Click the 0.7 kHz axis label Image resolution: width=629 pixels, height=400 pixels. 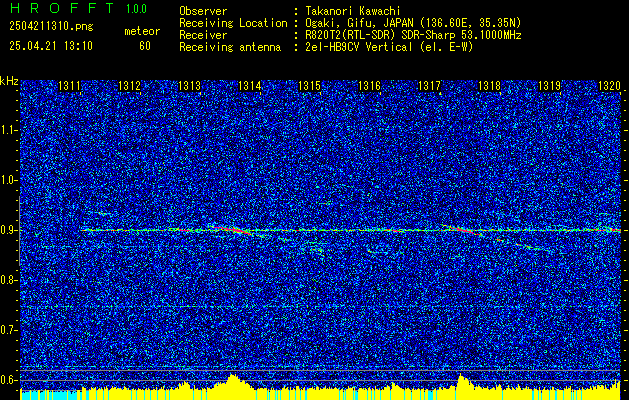click(8, 330)
